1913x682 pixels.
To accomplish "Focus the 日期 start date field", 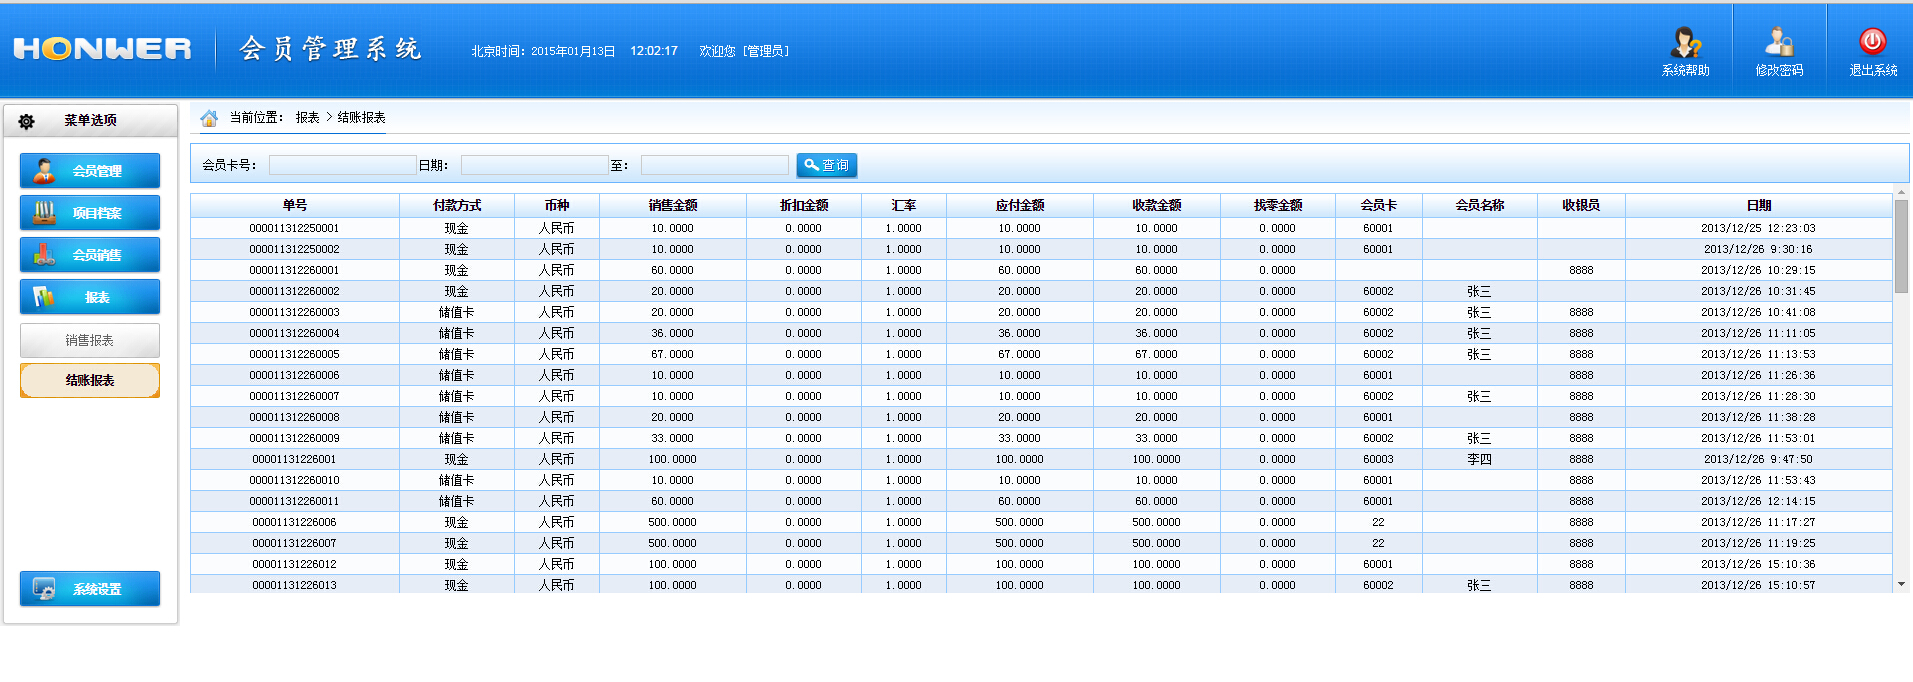I will pos(534,165).
